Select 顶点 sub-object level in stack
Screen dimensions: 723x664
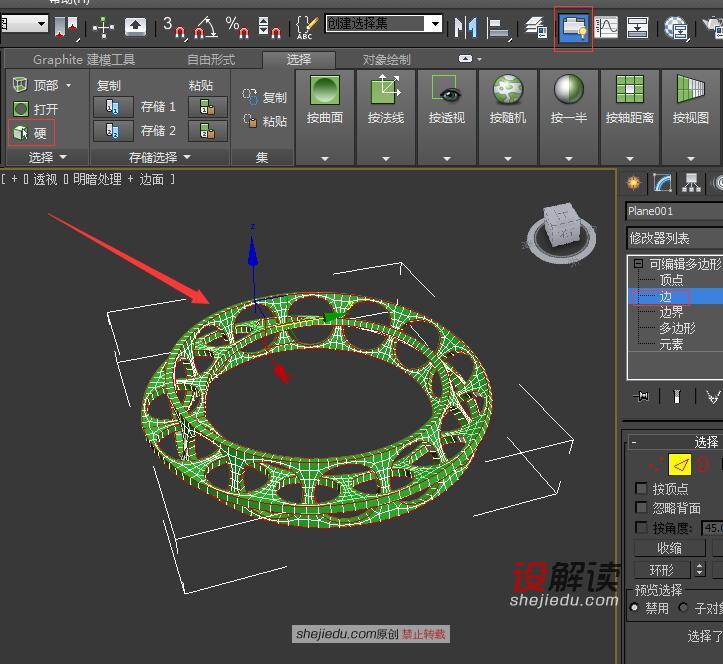(671, 280)
